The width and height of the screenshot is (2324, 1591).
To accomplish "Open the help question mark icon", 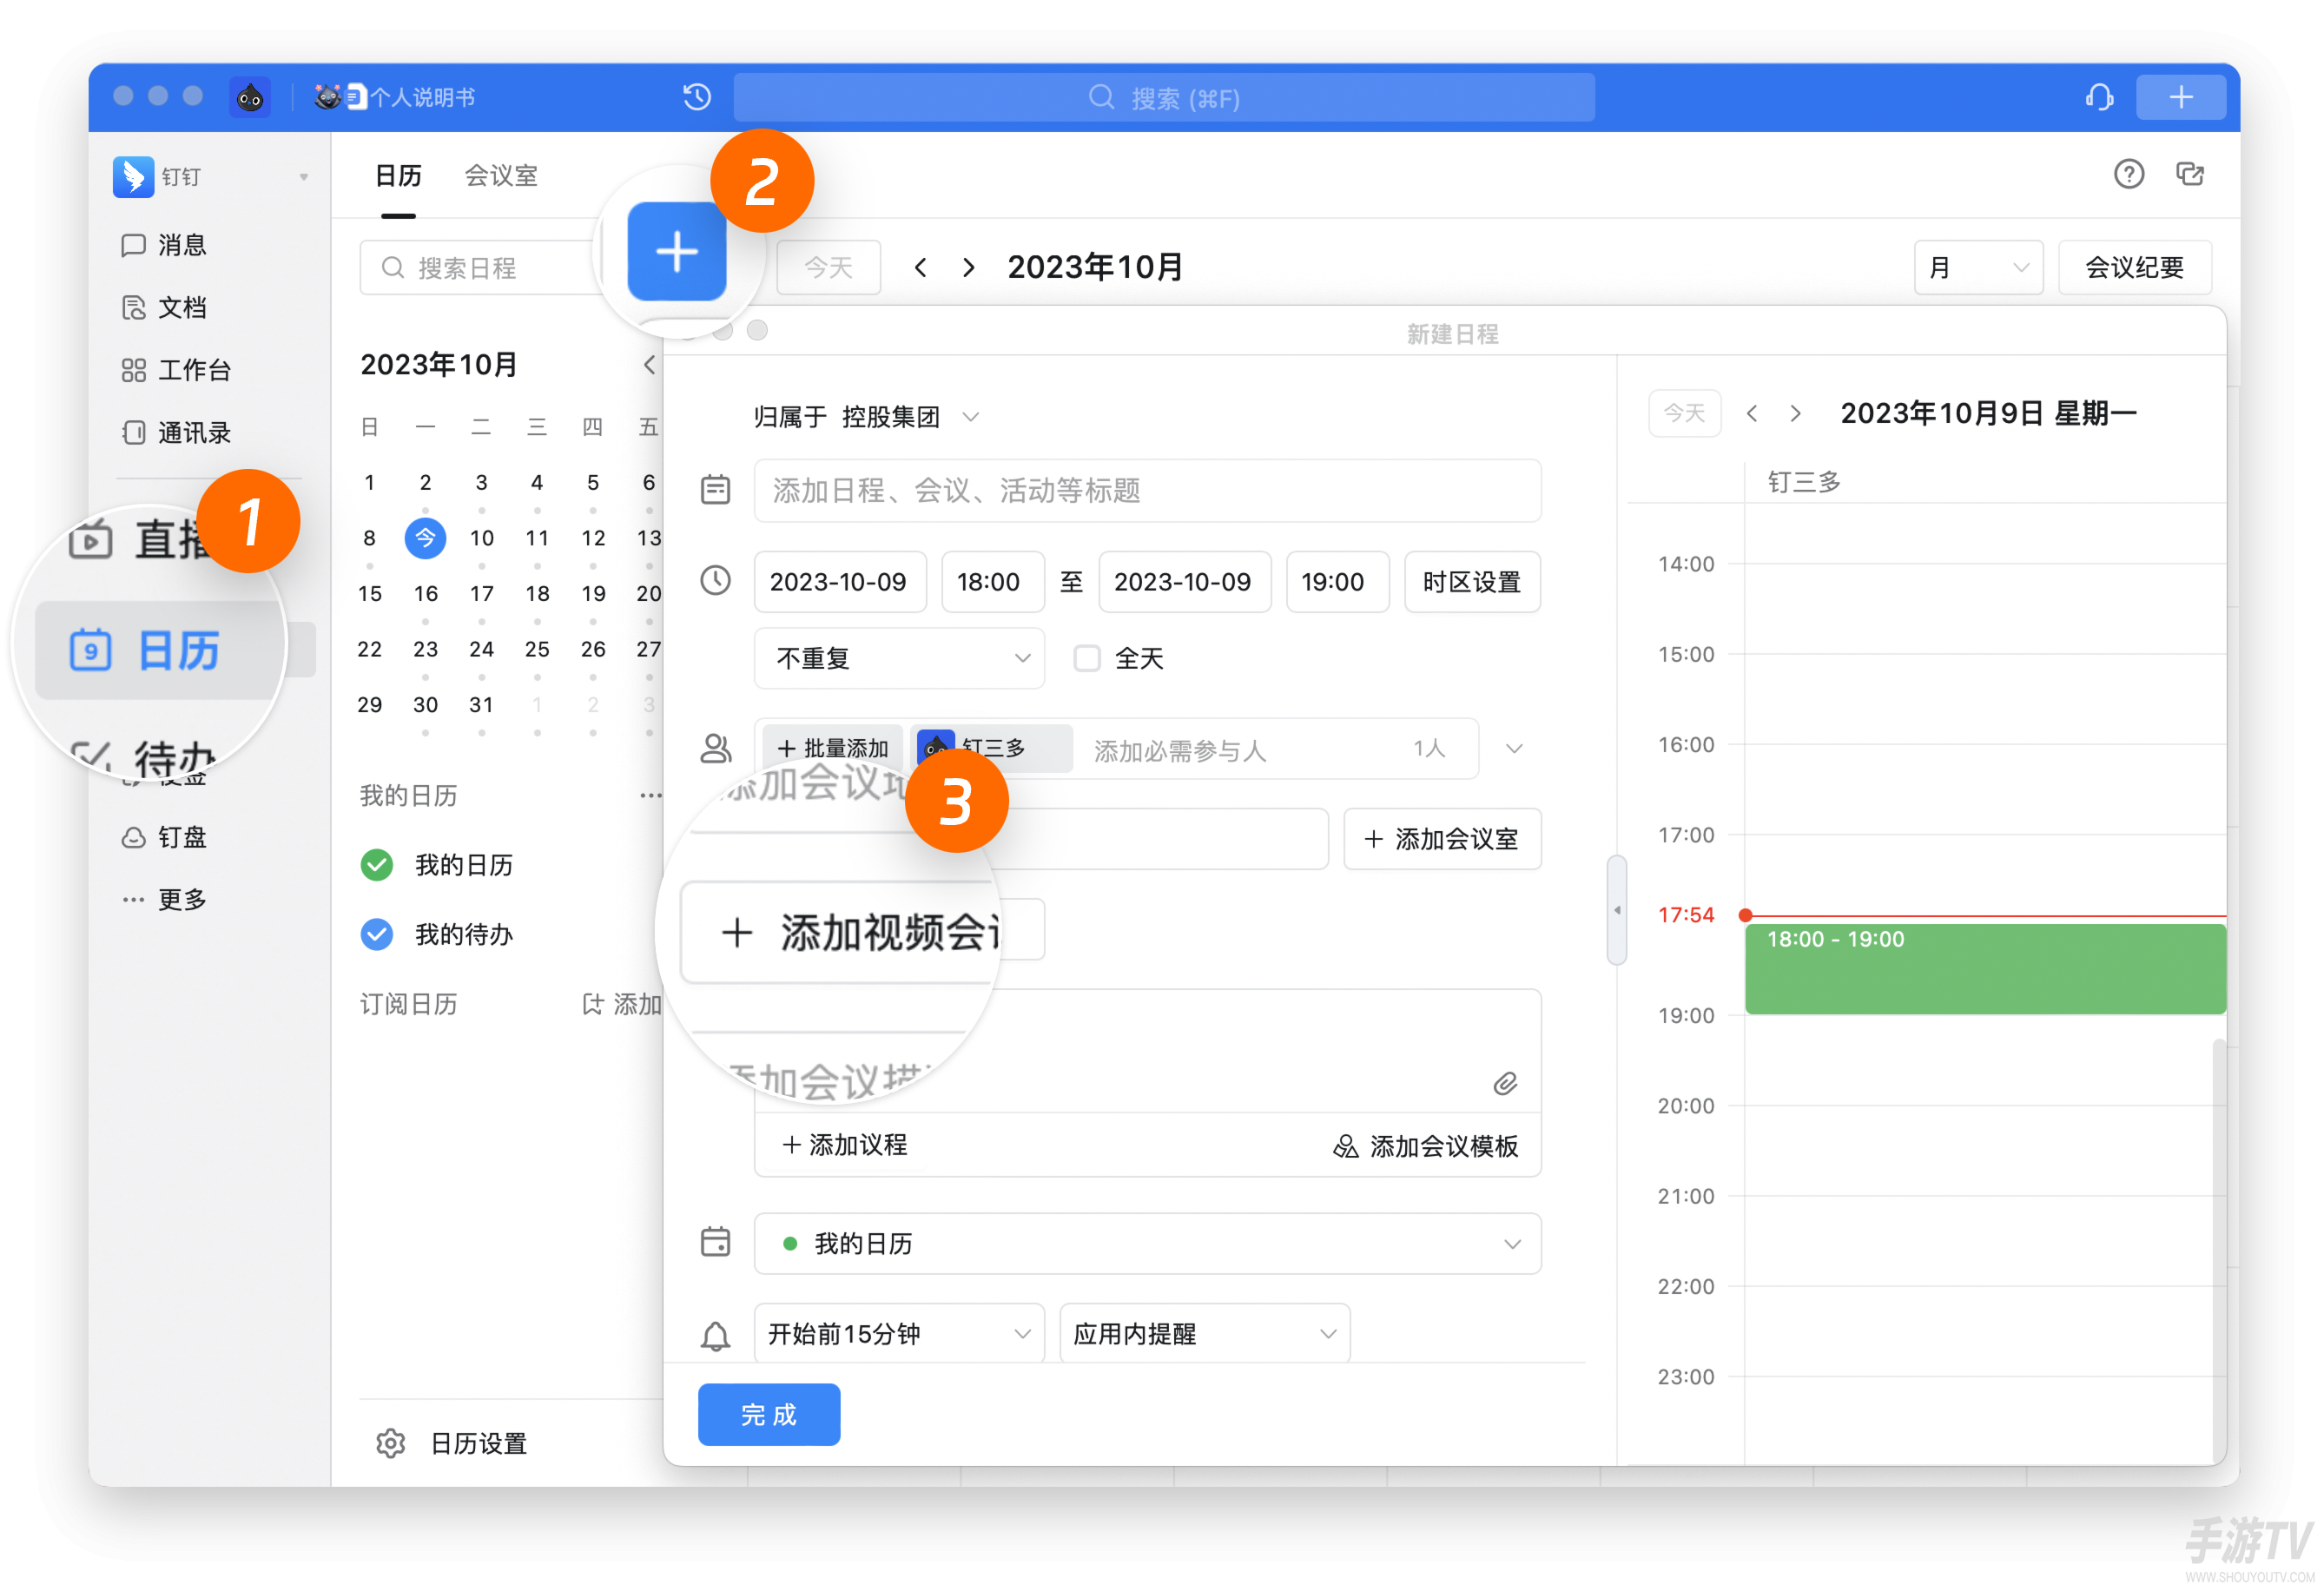I will 2128,174.
